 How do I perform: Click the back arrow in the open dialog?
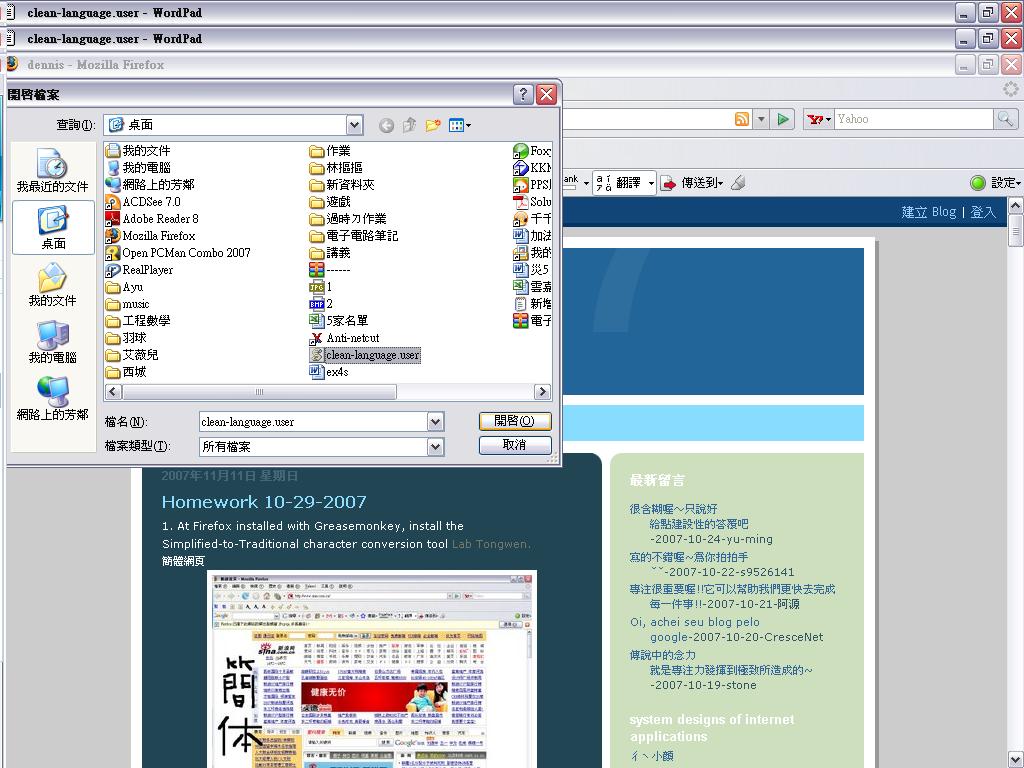coord(387,125)
